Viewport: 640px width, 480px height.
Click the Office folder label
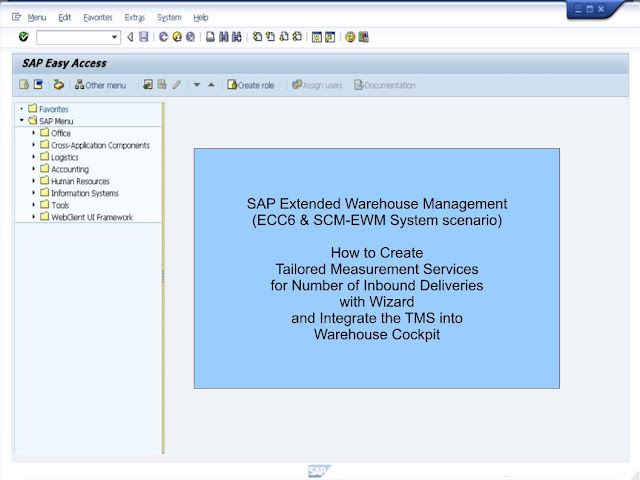pos(61,133)
